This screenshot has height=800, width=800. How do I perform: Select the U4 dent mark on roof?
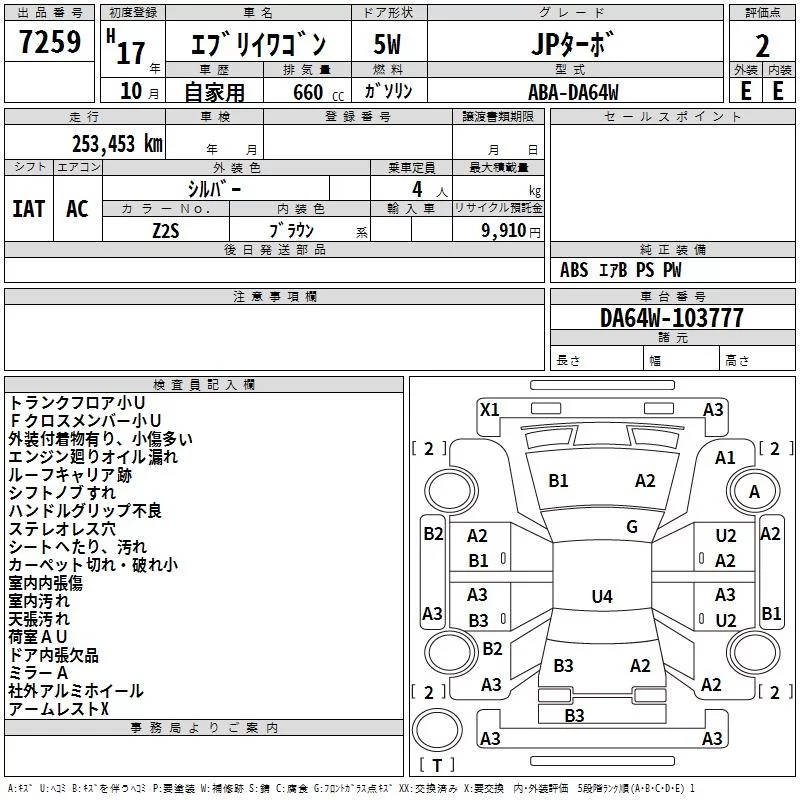(602, 596)
